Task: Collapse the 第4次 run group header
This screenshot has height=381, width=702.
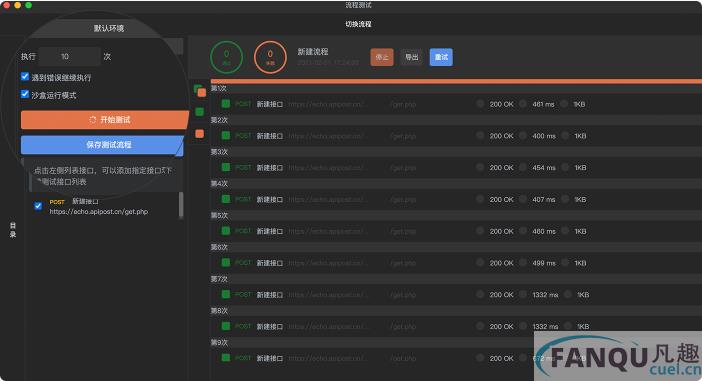Action: [x=456, y=184]
